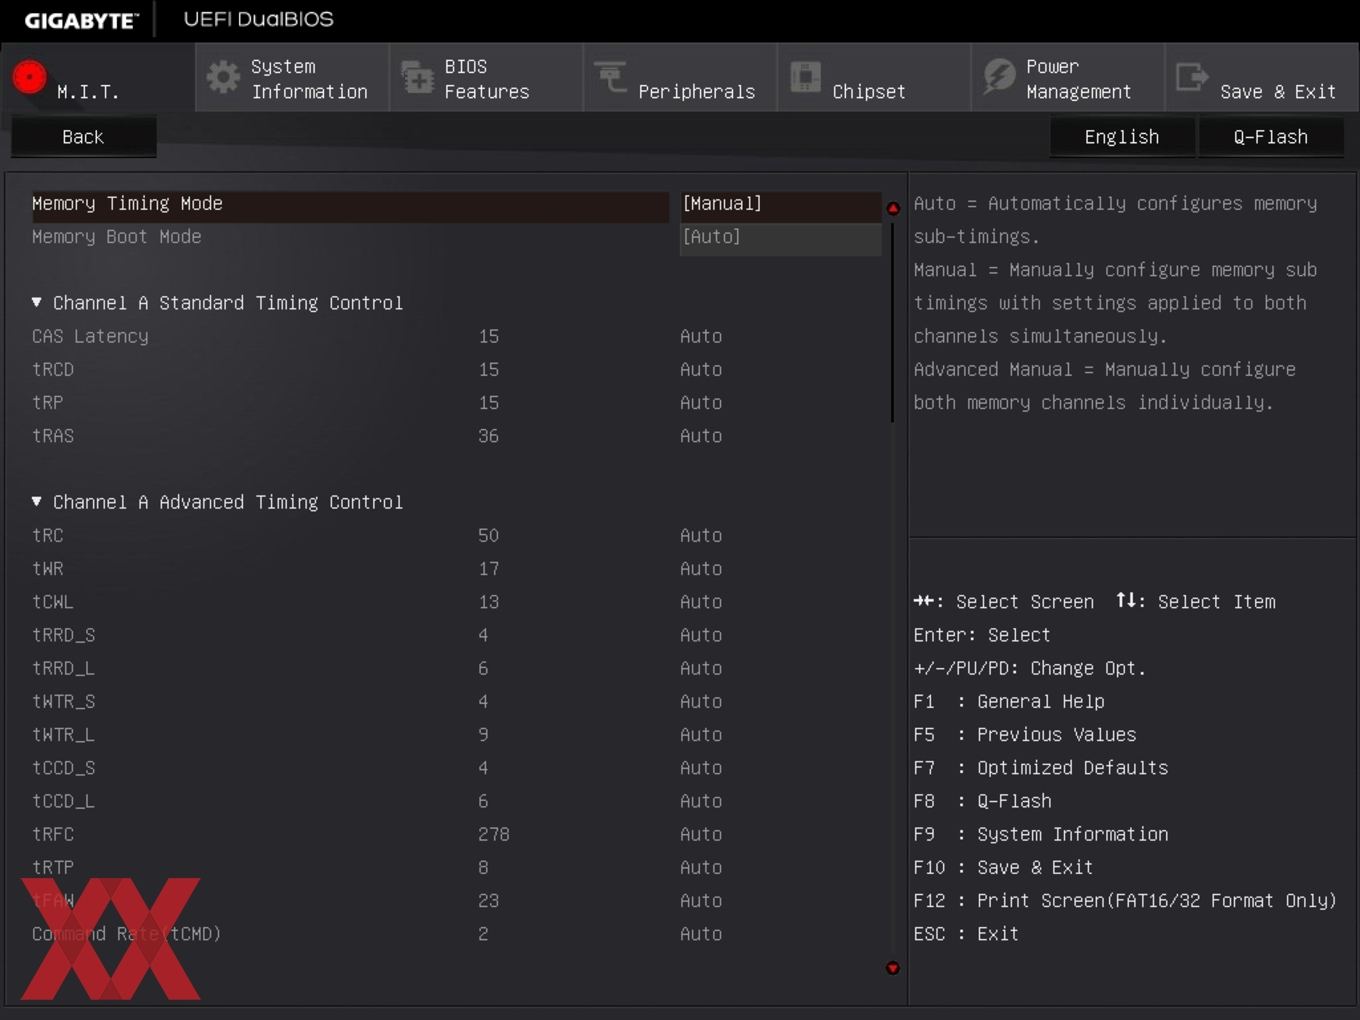Viewport: 1360px width, 1020px height.
Task: Select the Memory Boot Mode row
Action: tap(350, 237)
